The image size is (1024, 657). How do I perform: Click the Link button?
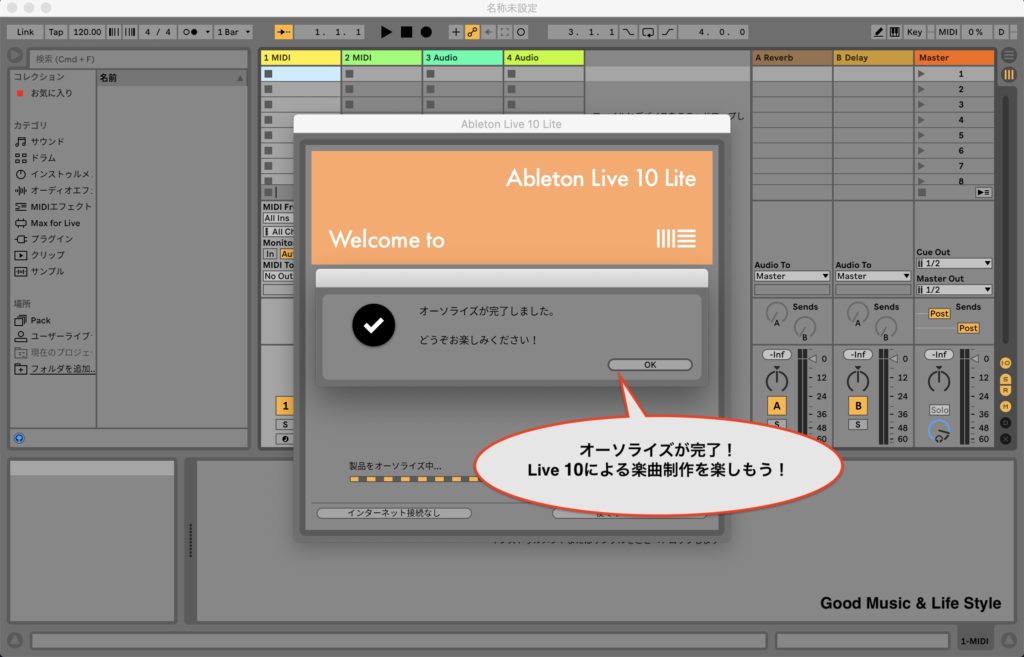point(25,31)
